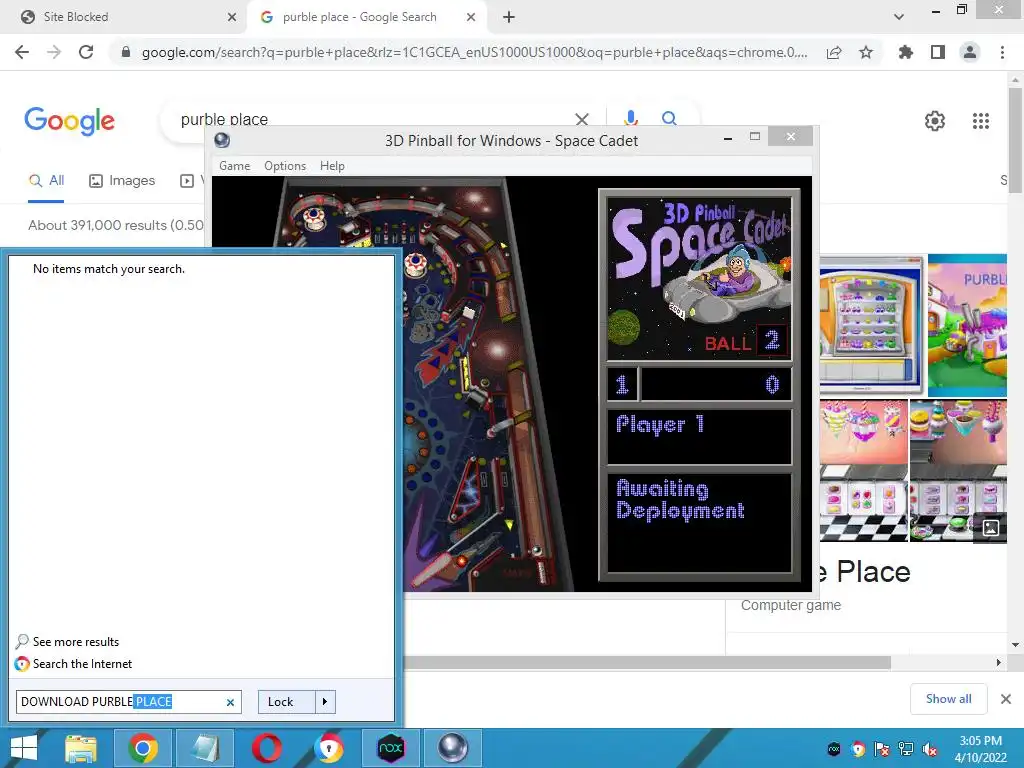1024x768 pixels.
Task: Open the Help menu in Pinball
Action: click(x=332, y=166)
